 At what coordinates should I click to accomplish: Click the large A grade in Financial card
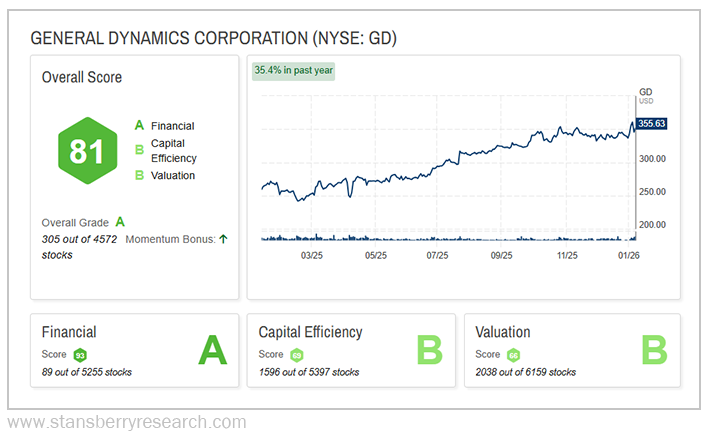point(212,351)
